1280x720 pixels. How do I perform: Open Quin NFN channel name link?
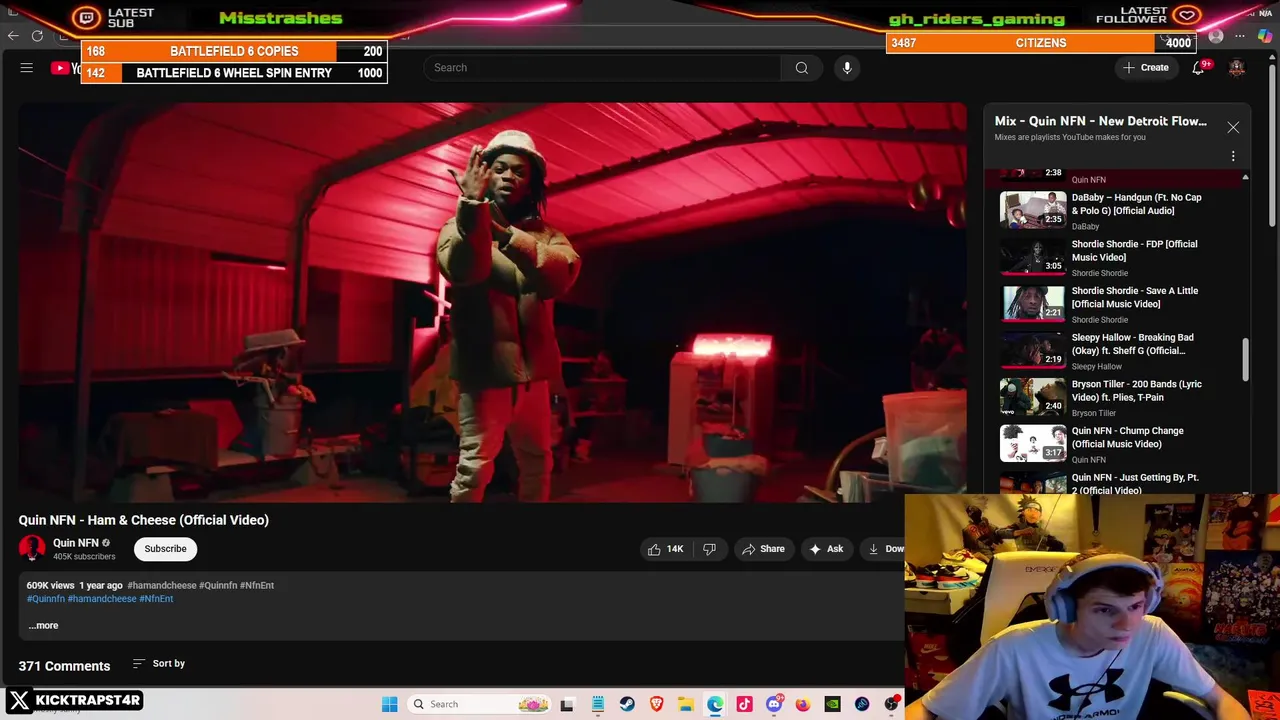(x=76, y=543)
